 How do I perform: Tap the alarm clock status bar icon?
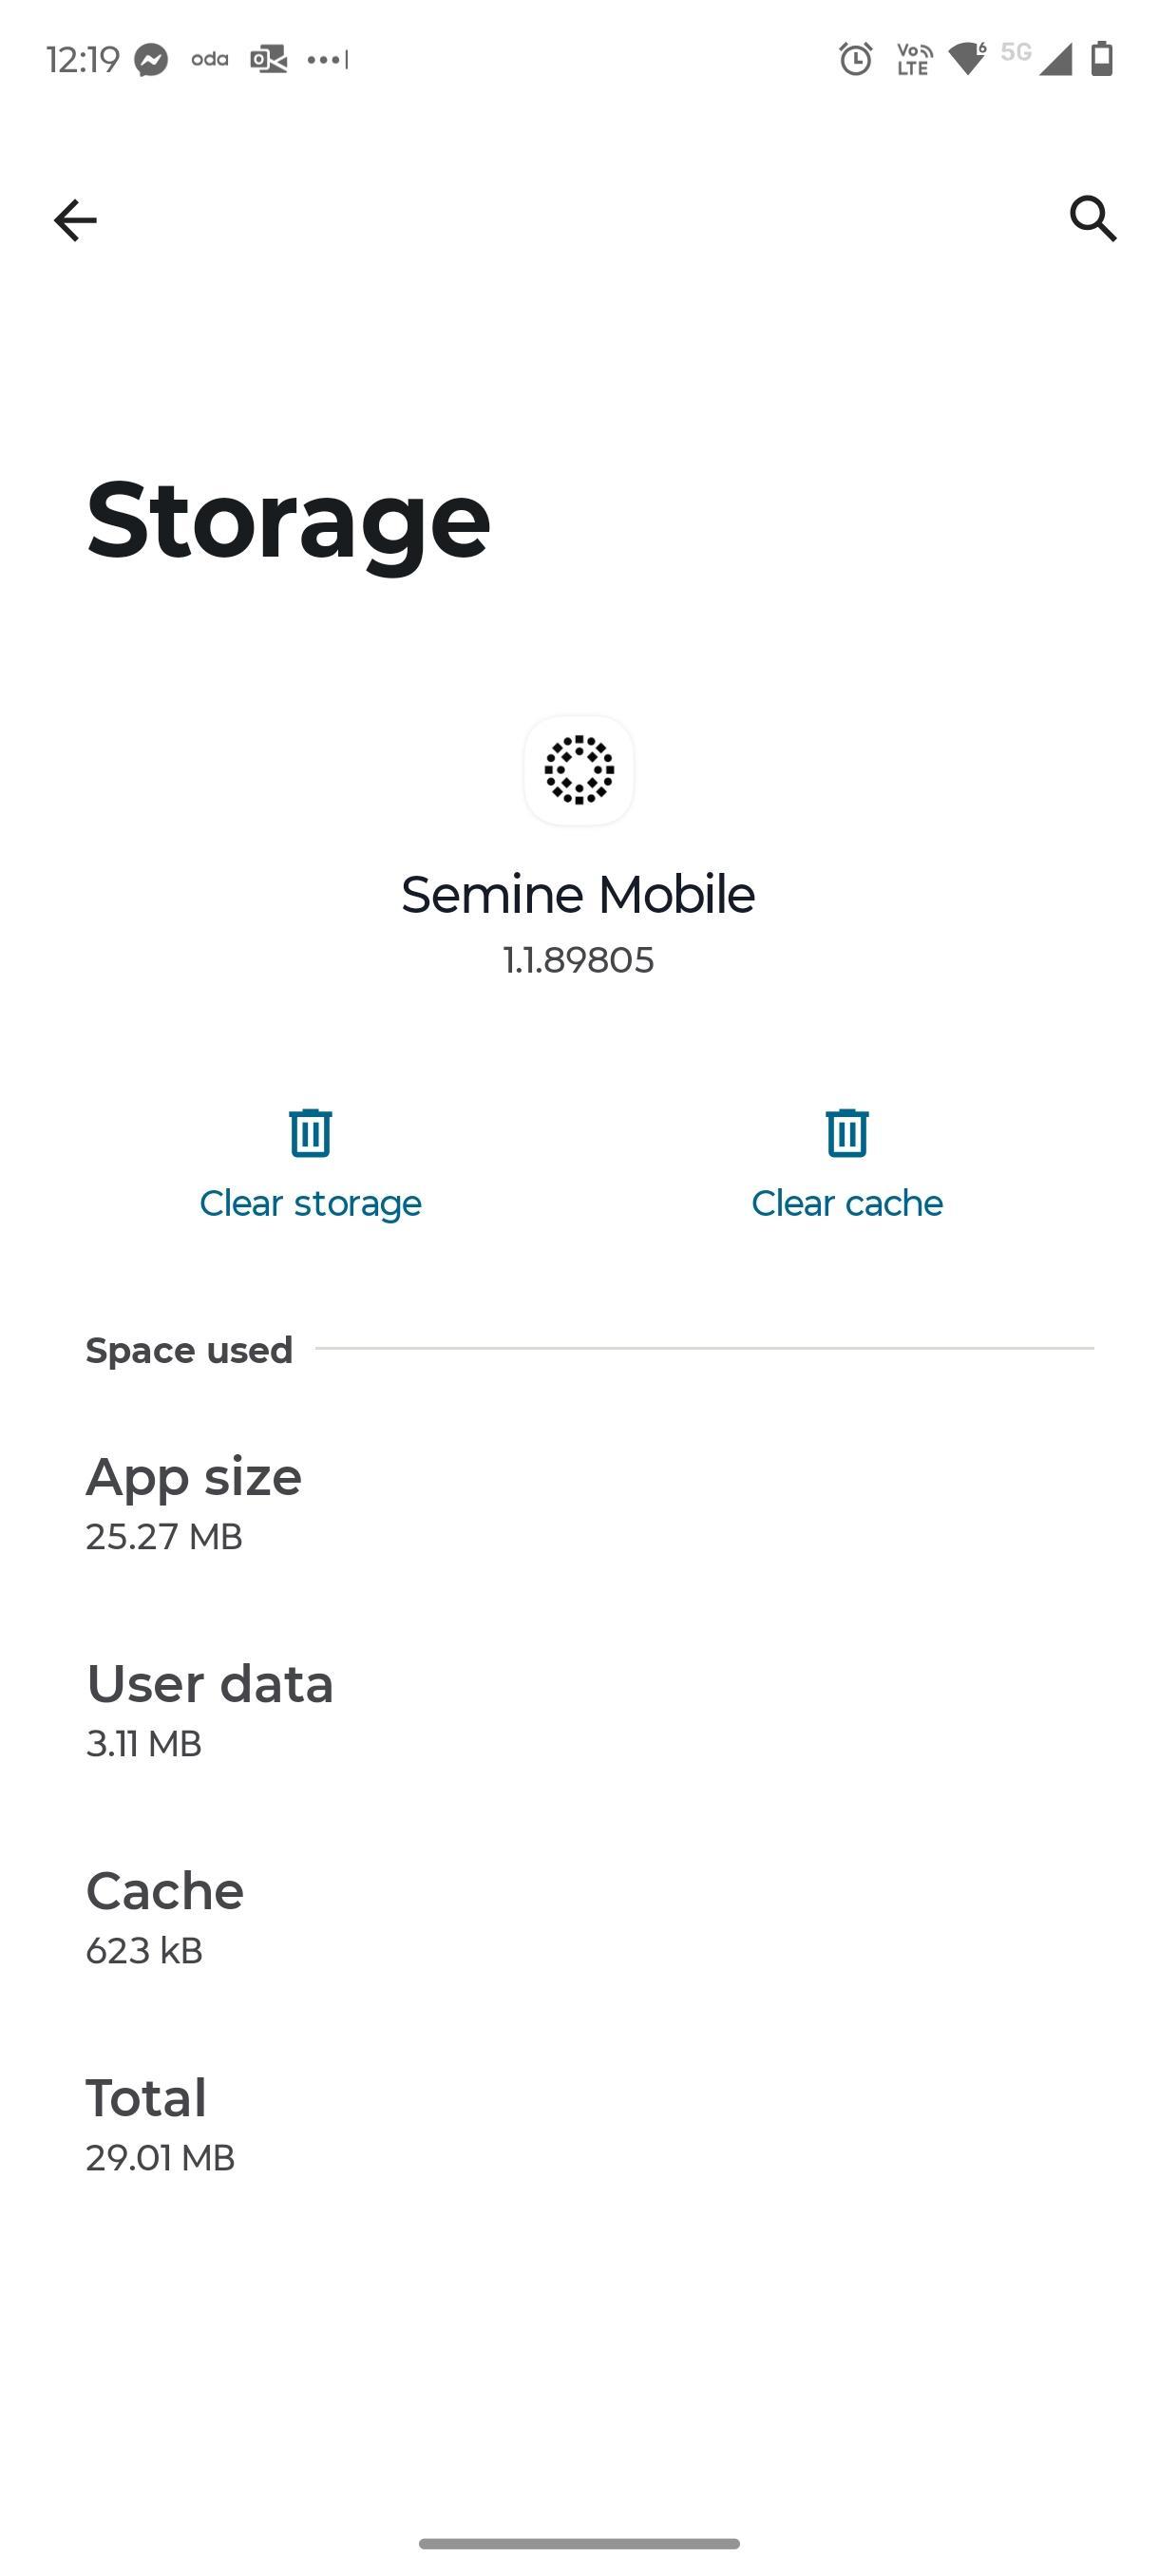855,60
